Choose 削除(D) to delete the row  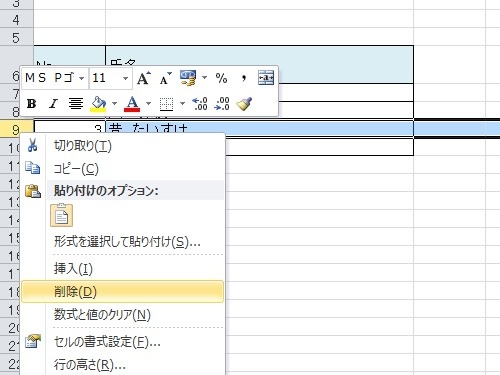[x=123, y=292]
